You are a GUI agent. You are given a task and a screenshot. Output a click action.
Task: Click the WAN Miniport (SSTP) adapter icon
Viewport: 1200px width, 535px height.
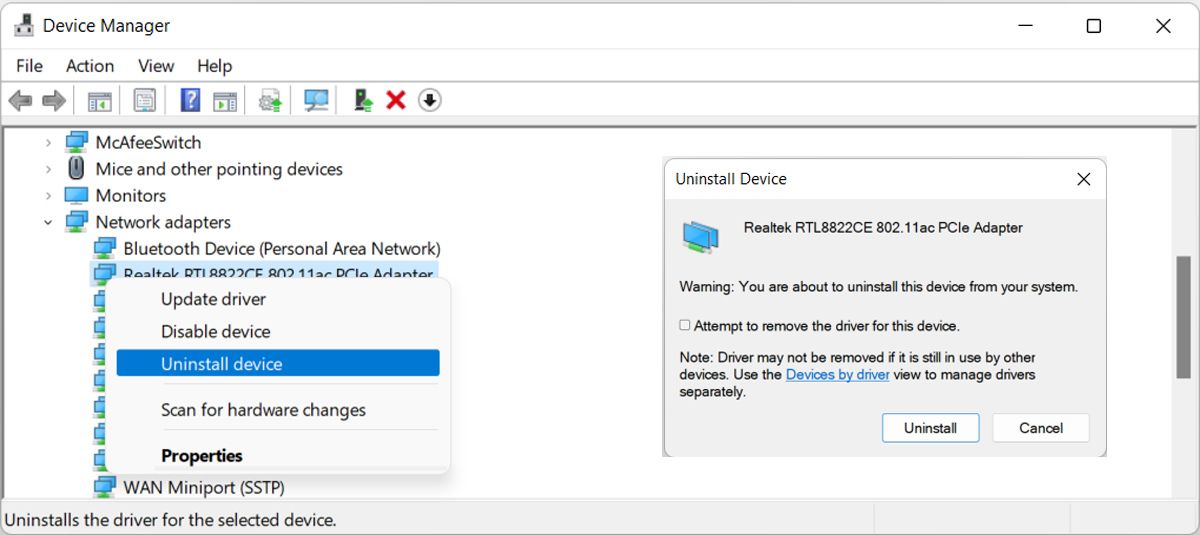click(x=104, y=487)
